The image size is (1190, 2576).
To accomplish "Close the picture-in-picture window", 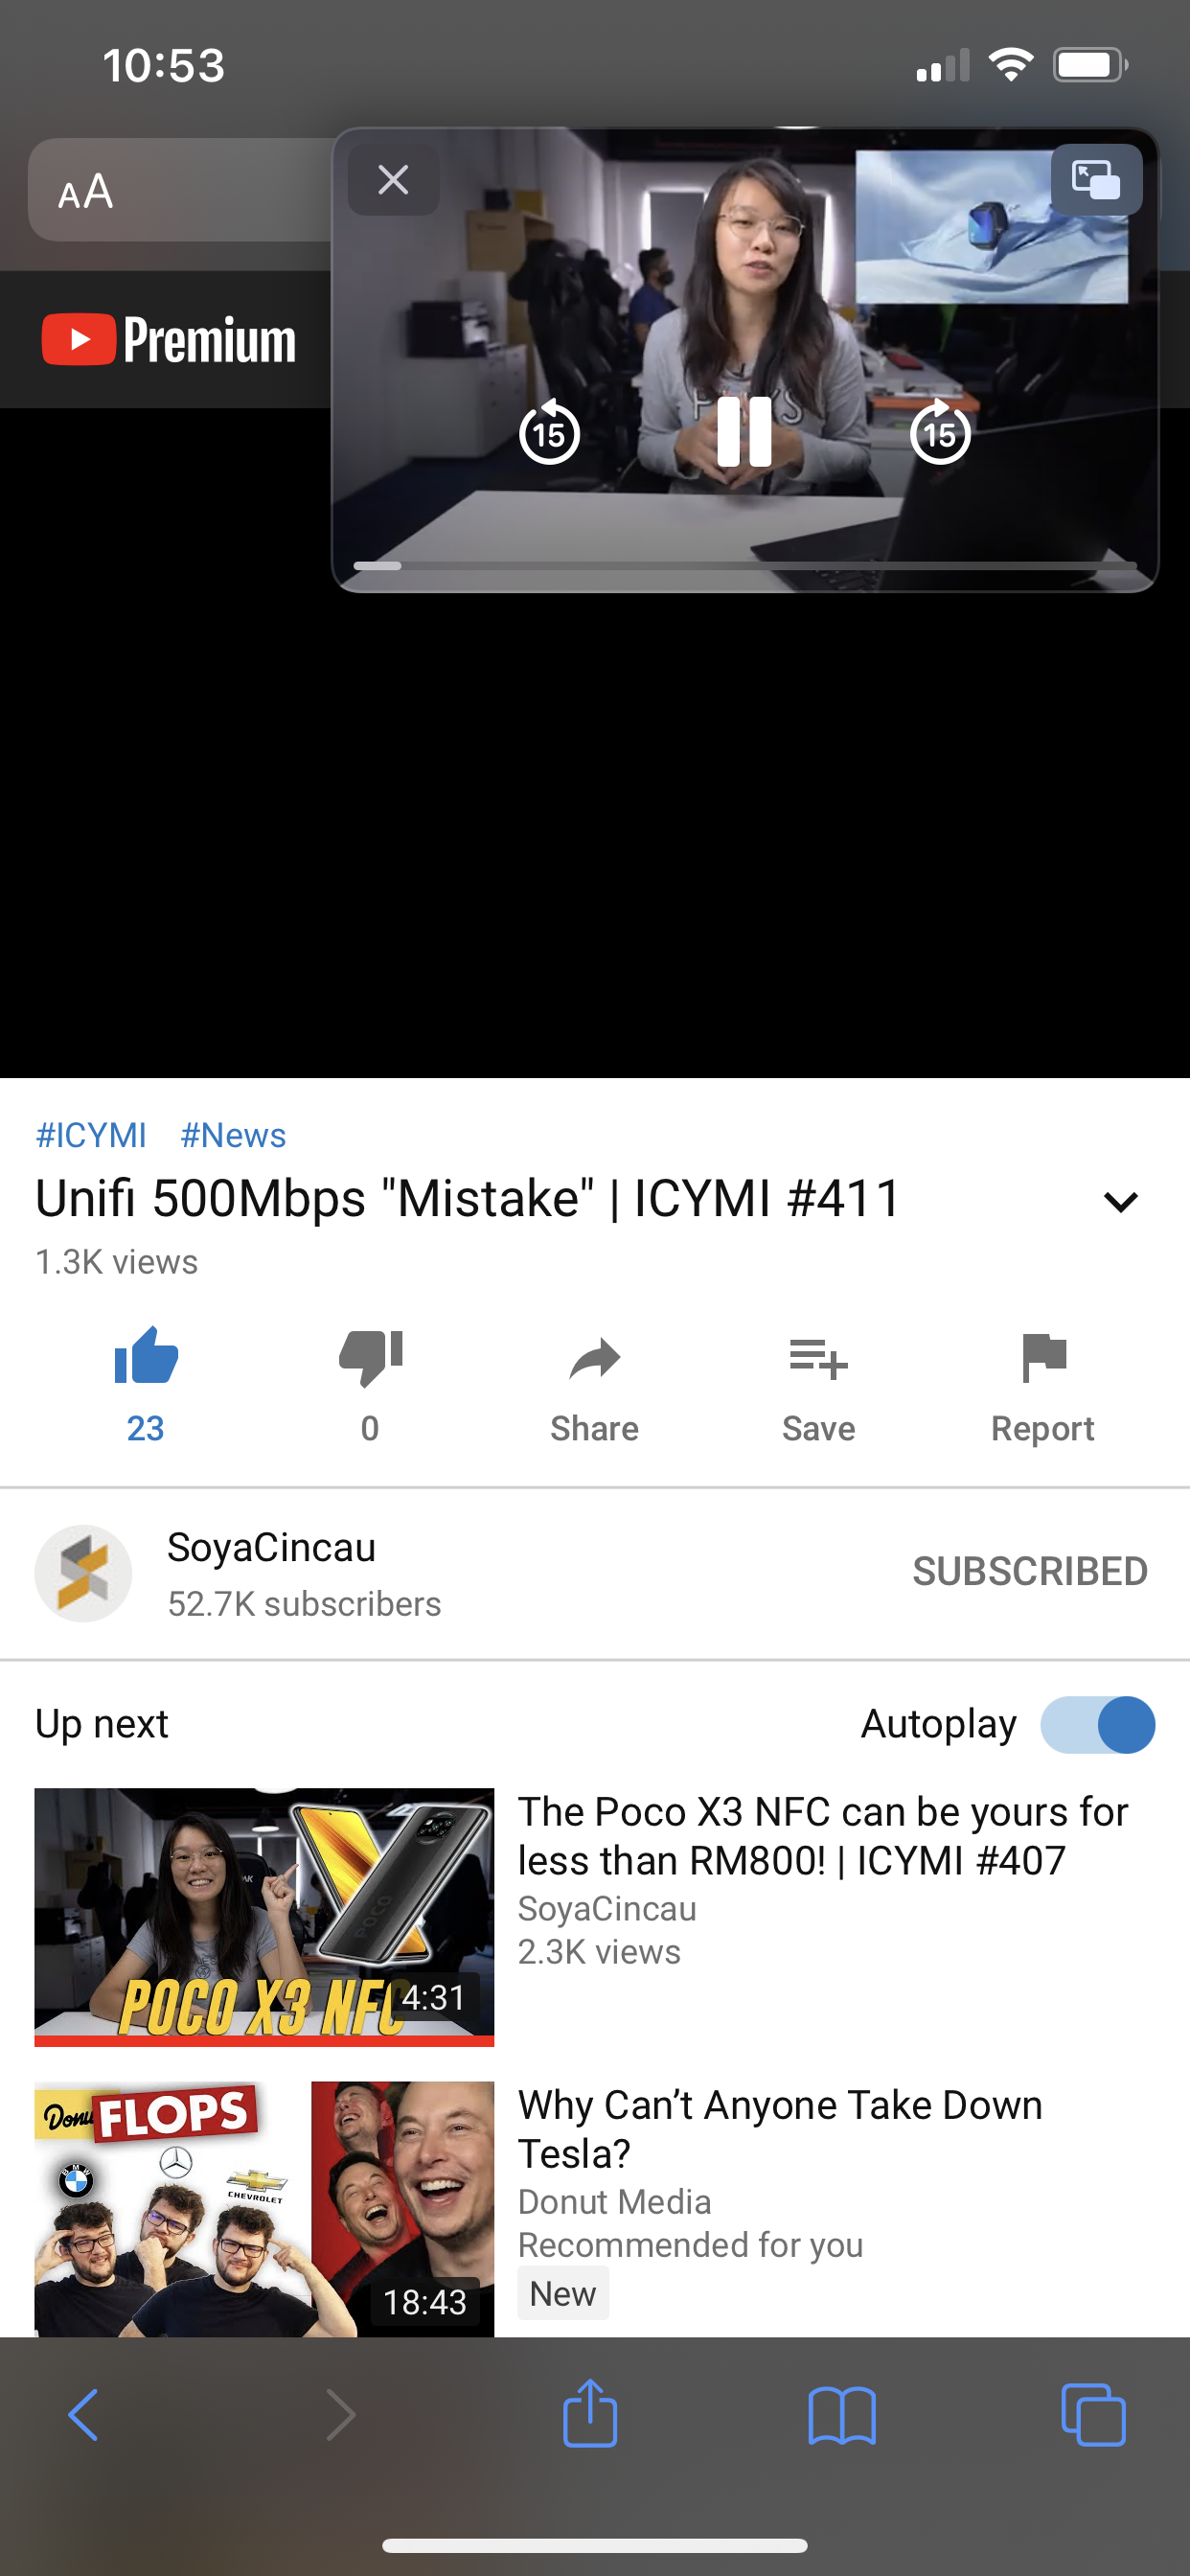I will (393, 180).
